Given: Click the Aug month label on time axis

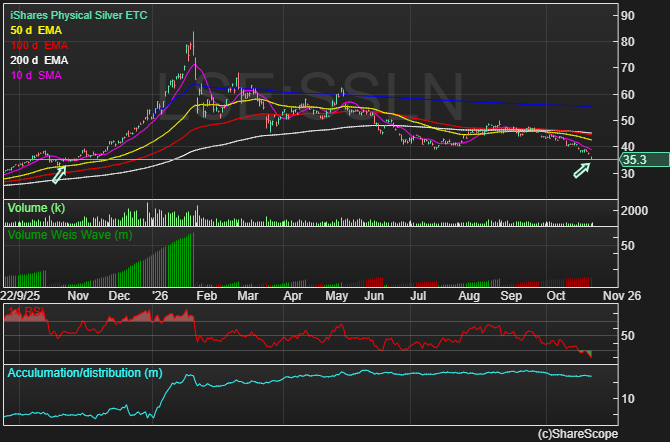Looking at the screenshot, I should [x=469, y=296].
